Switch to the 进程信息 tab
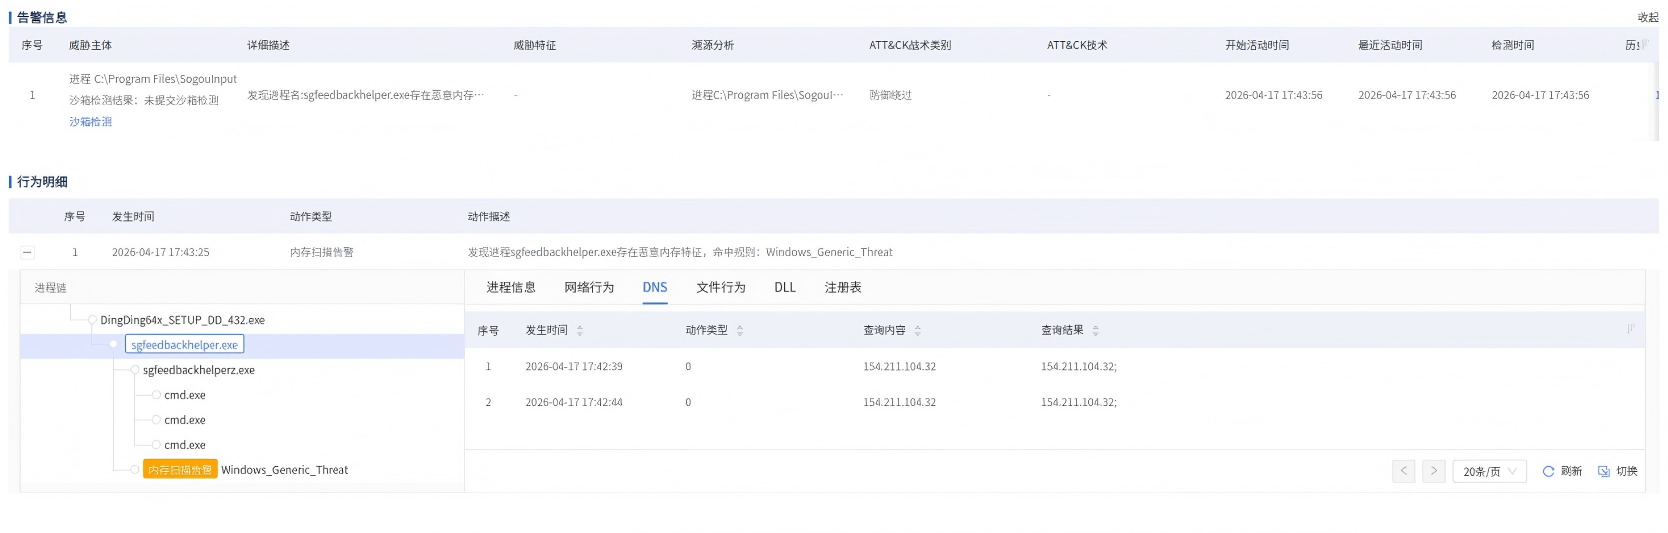The height and width of the screenshot is (533, 1668). point(511,288)
